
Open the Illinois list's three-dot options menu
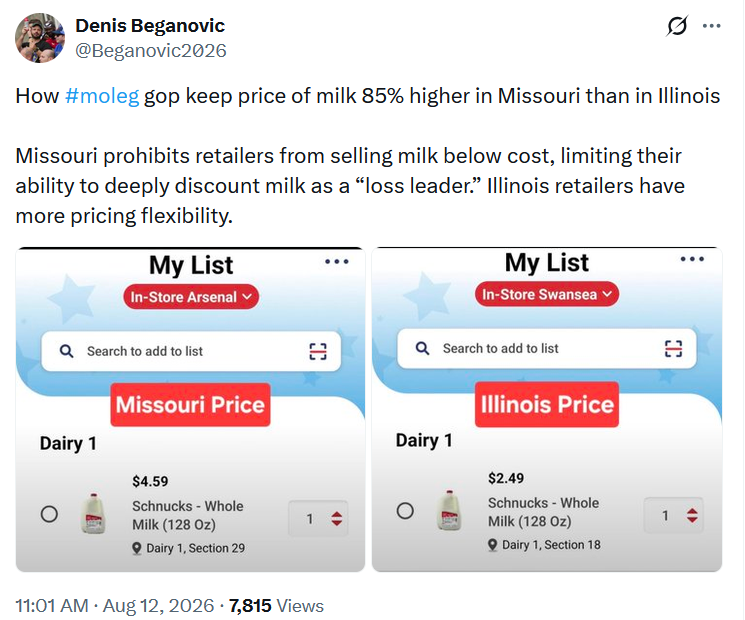(x=692, y=259)
